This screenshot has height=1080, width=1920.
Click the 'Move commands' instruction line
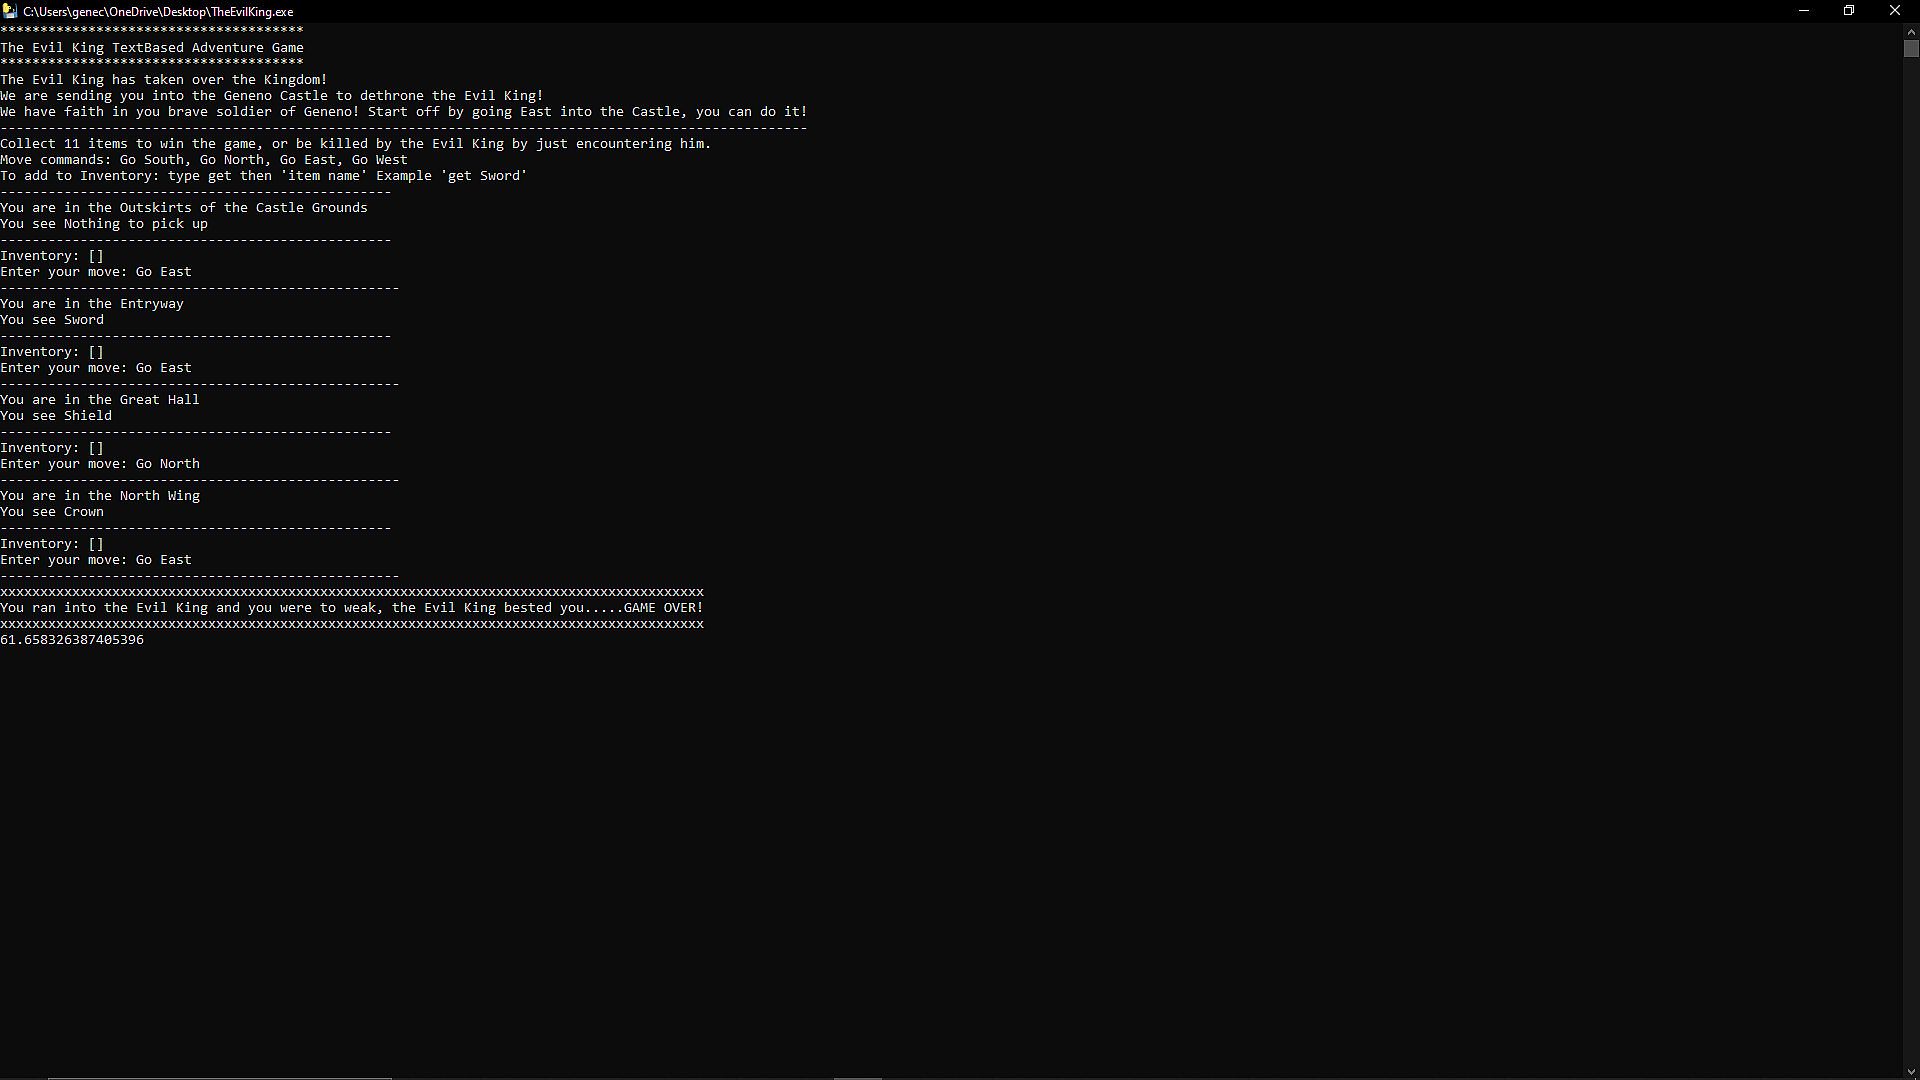click(x=204, y=160)
